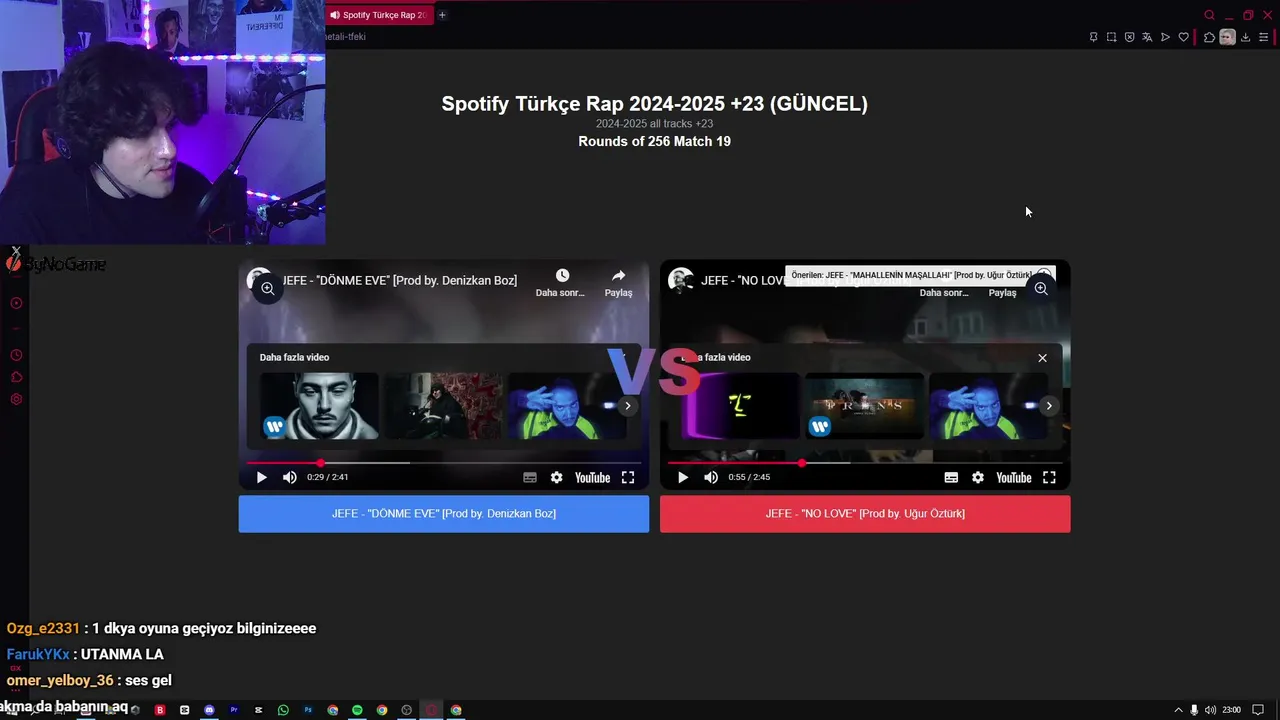Fullscreen the NO LOVE video
The image size is (1280, 720).
[1049, 478]
